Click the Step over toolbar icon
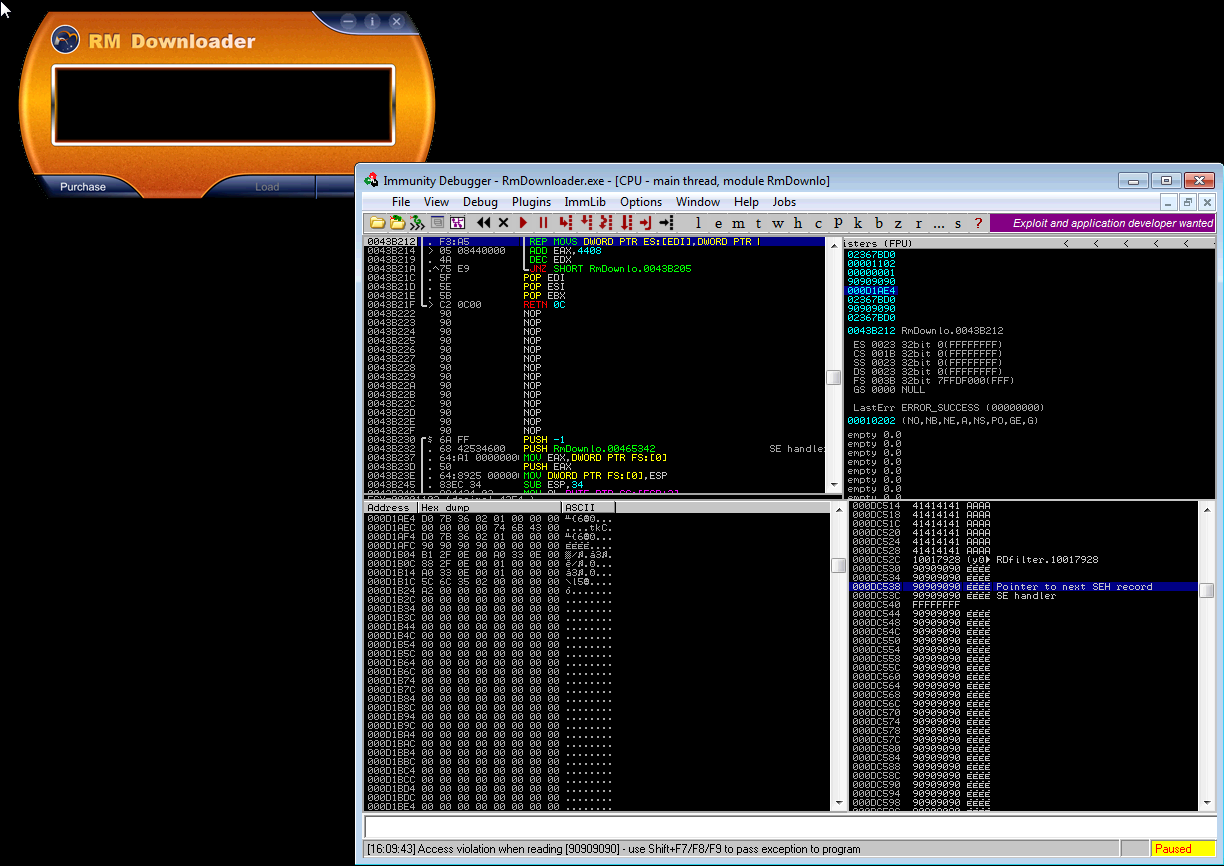 pyautogui.click(x=586, y=222)
